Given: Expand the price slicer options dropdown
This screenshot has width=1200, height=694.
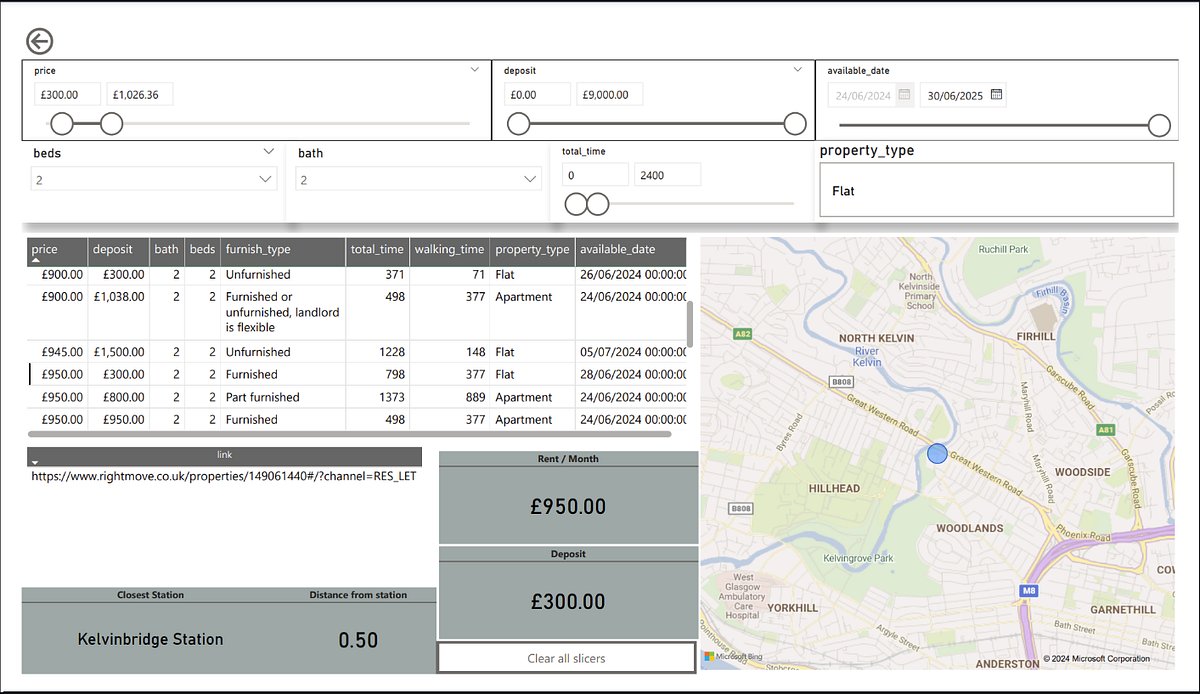Looking at the screenshot, I should click(474, 69).
